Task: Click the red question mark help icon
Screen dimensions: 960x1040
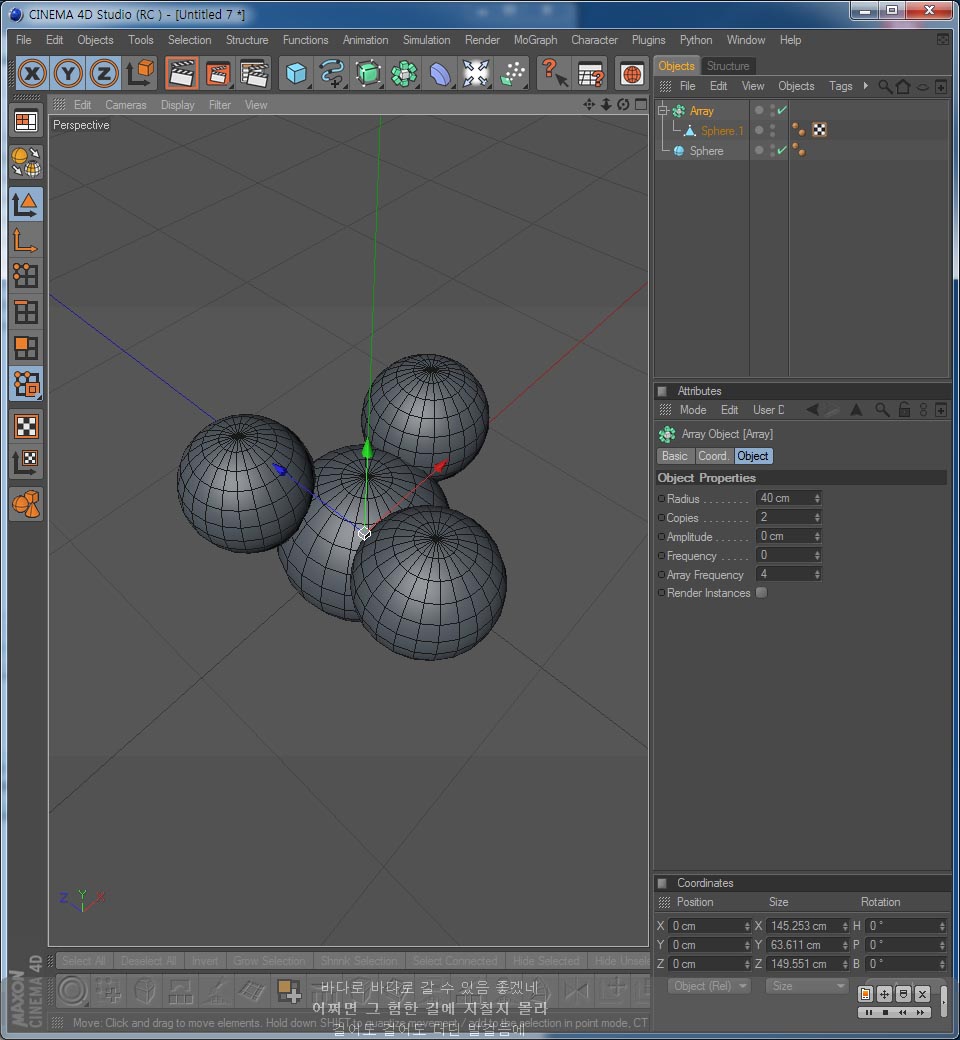Action: [553, 74]
